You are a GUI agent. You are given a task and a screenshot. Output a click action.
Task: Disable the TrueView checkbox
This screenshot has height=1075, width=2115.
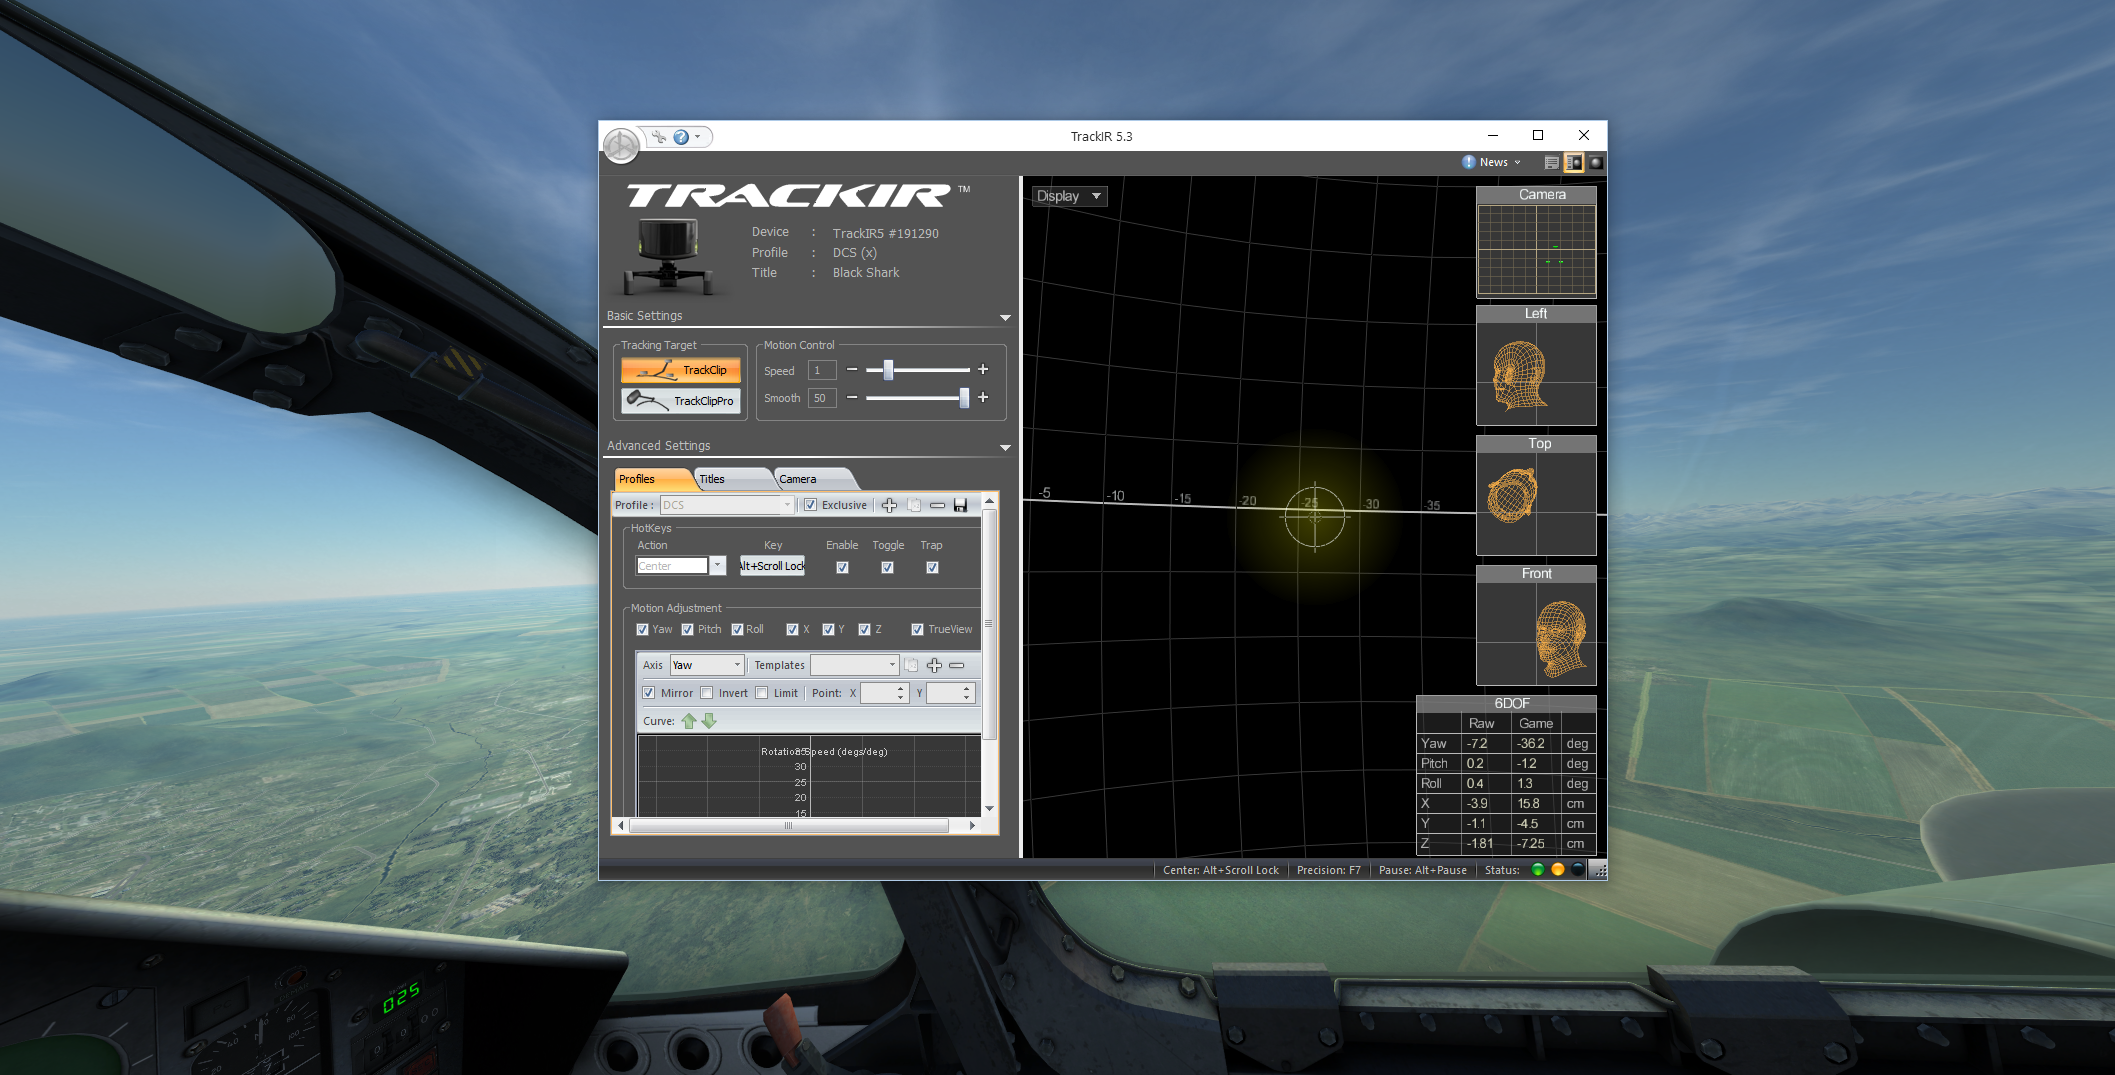pos(917,629)
